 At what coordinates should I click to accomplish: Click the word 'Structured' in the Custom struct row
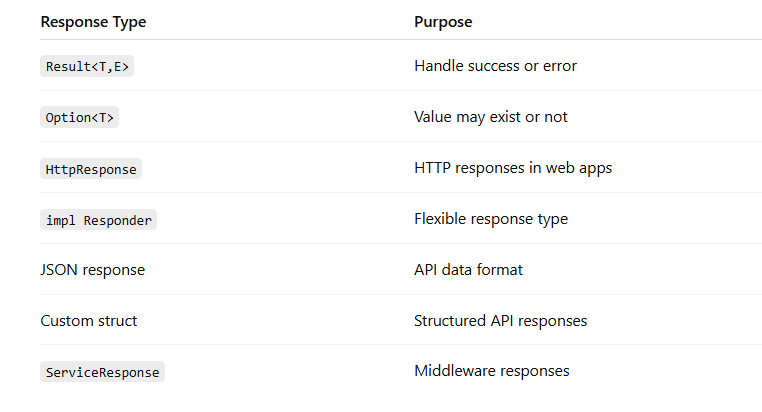point(450,321)
